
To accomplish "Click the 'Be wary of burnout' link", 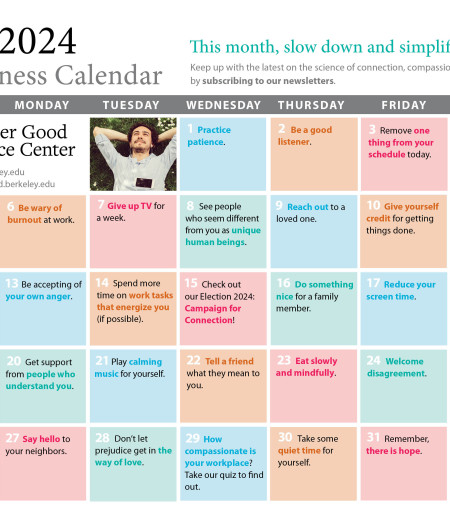I will pos(35,214).
